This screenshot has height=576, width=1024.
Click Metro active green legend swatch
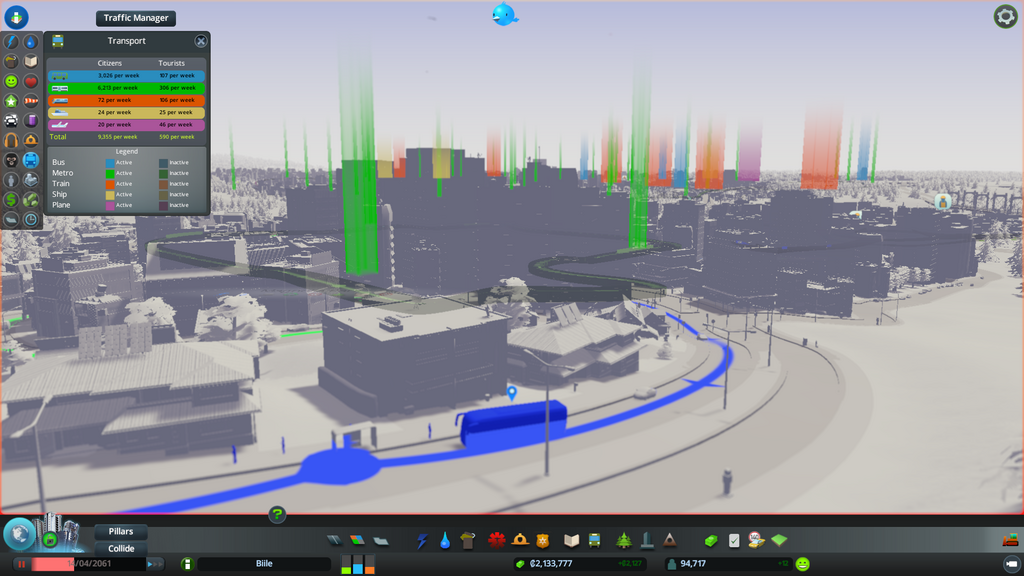110,173
